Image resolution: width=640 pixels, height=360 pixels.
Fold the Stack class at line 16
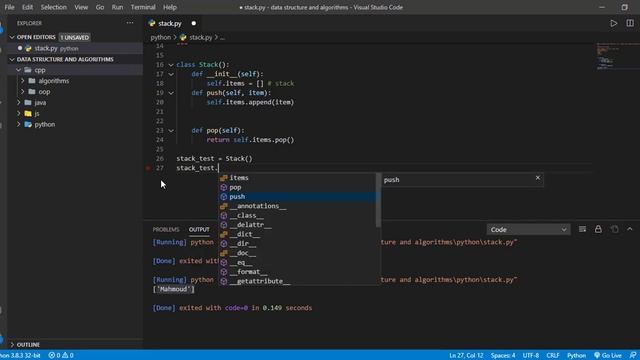pyautogui.click(x=171, y=64)
